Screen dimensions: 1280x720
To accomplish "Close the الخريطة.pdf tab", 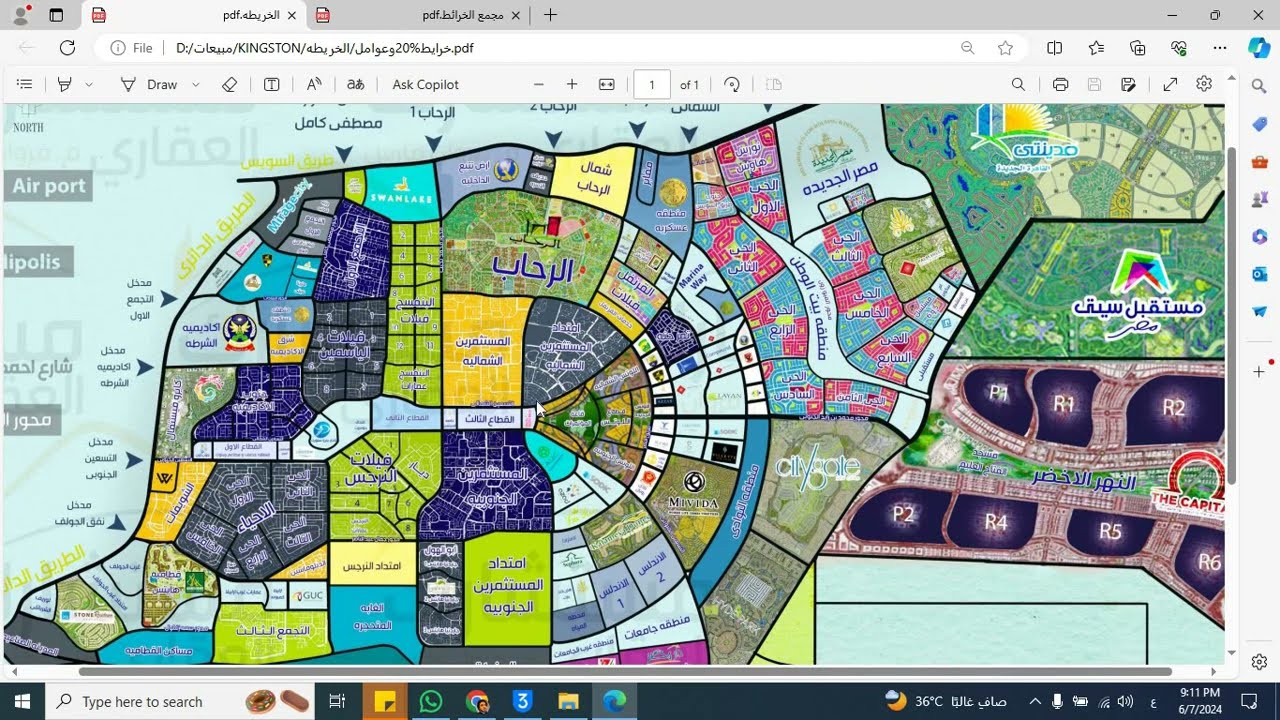I will coord(291,15).
